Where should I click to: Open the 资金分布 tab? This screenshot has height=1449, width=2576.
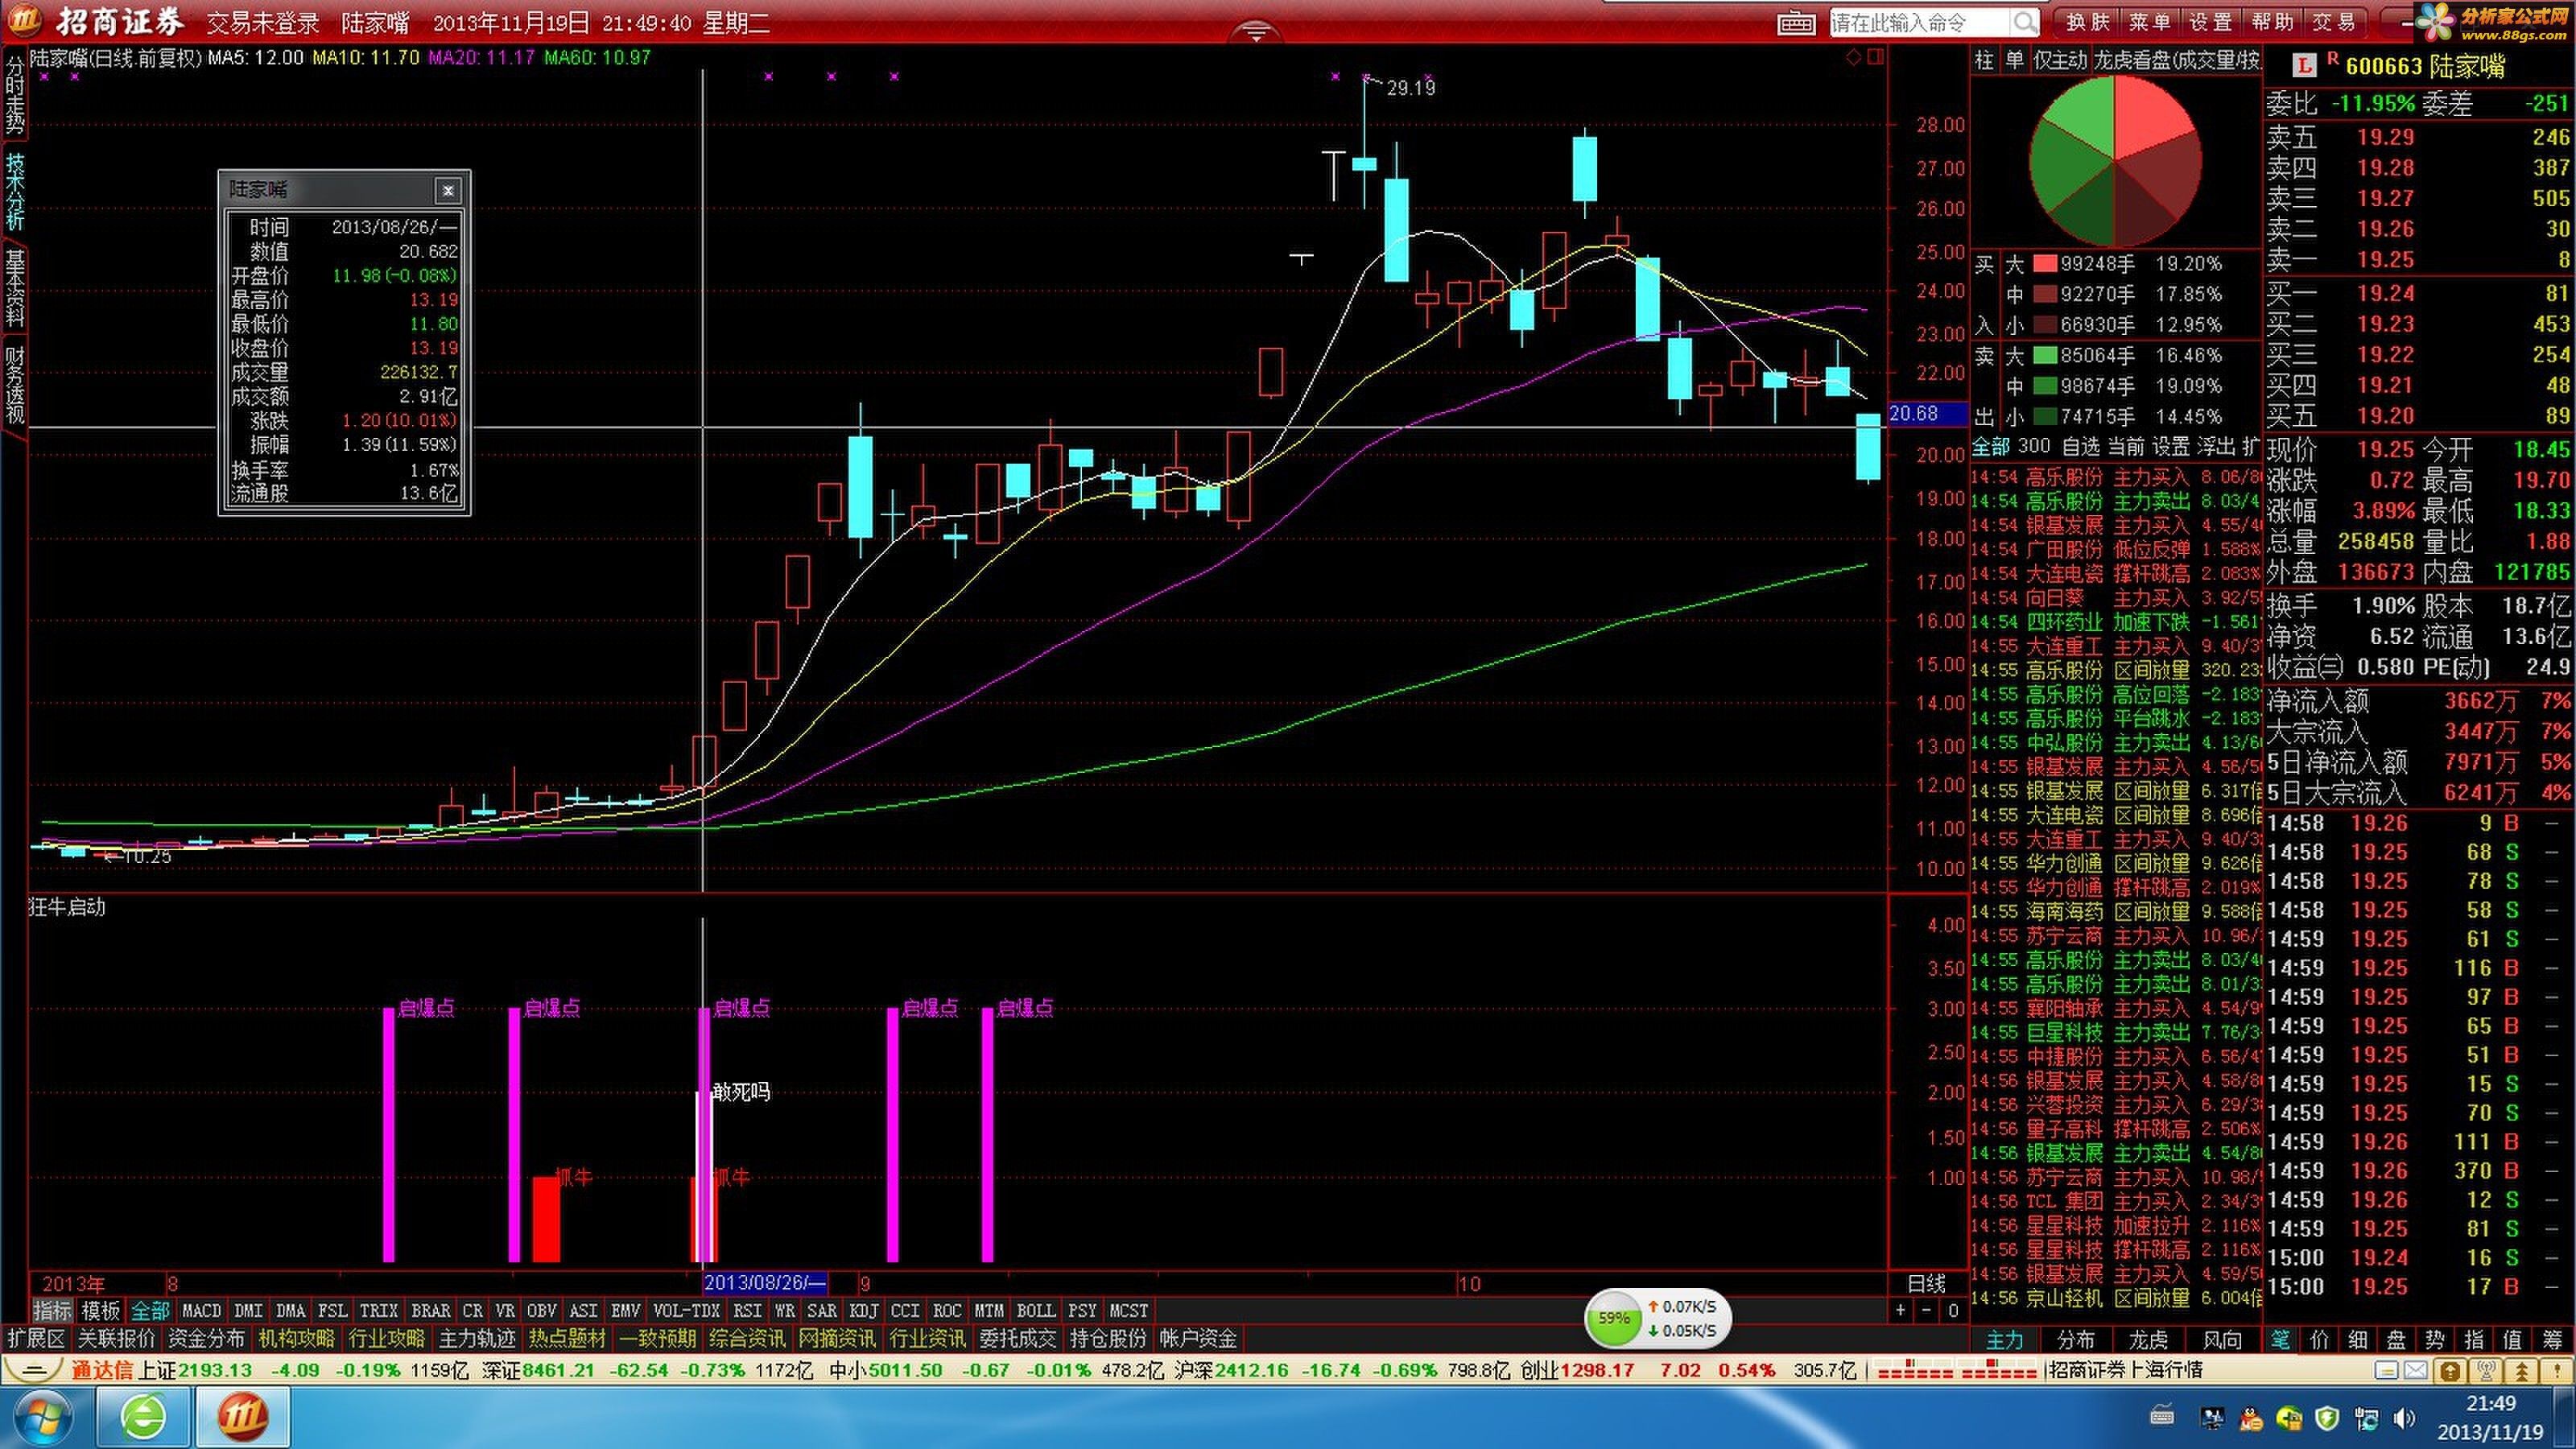(x=206, y=1338)
